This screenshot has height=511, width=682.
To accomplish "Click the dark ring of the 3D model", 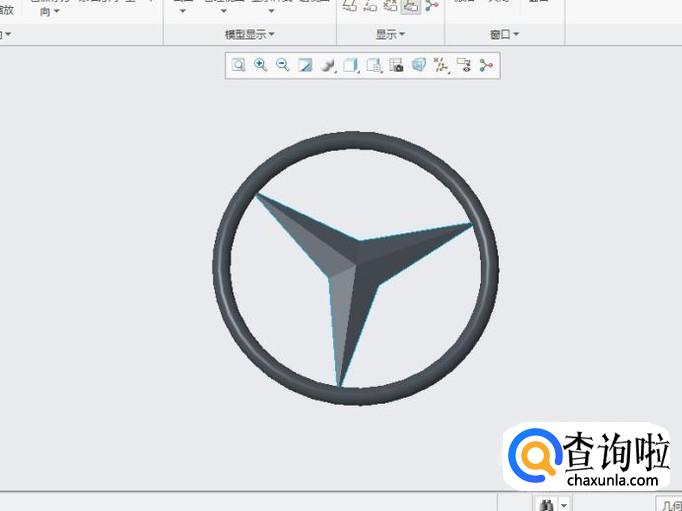I will [223, 268].
